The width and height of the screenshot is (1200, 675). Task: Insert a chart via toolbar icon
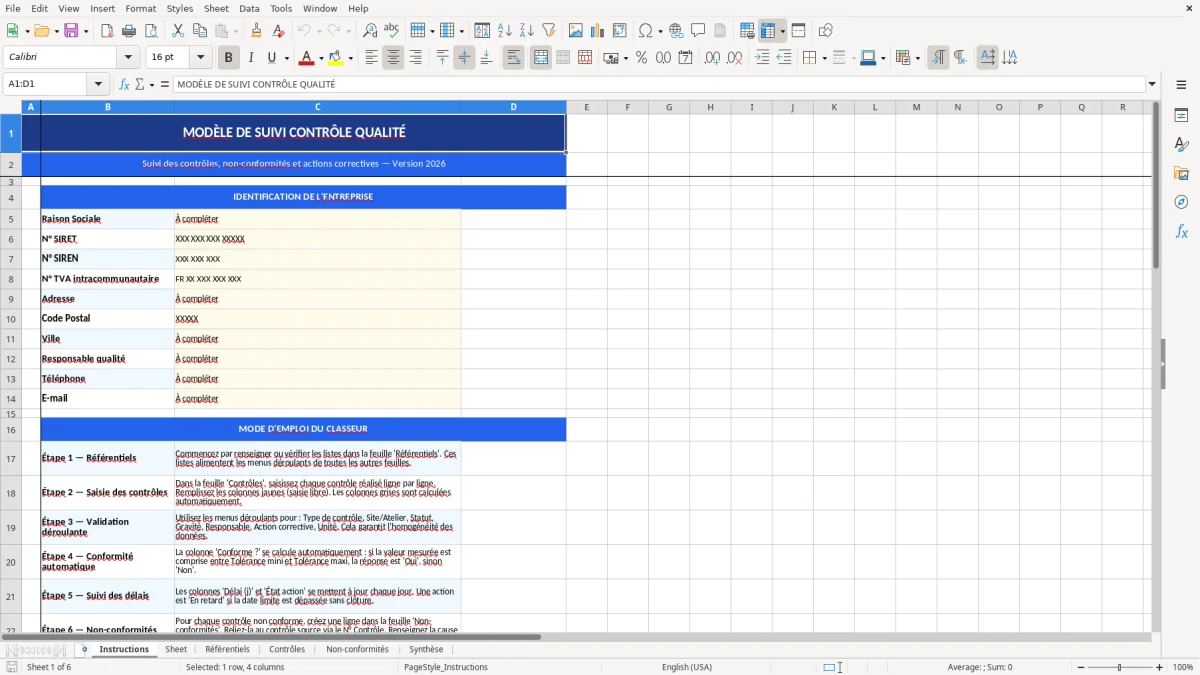click(598, 31)
